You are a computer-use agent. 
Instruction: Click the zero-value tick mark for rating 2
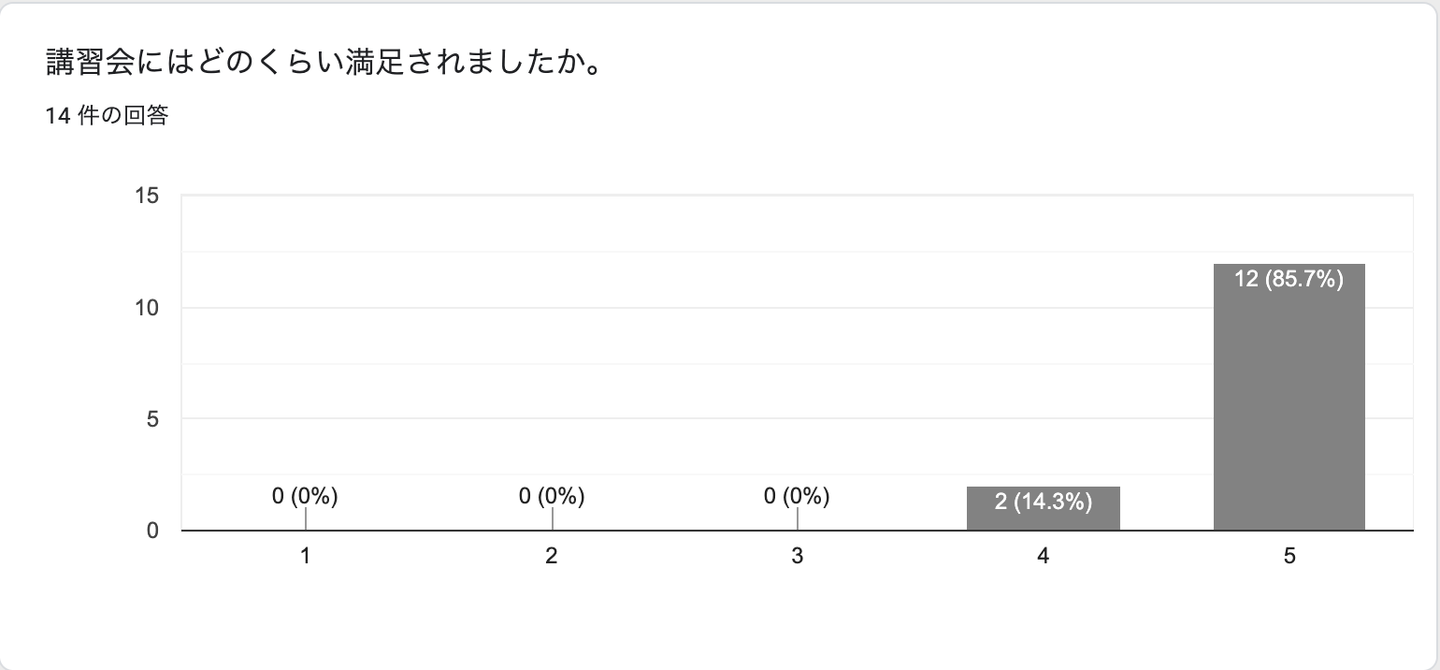pyautogui.click(x=552, y=519)
